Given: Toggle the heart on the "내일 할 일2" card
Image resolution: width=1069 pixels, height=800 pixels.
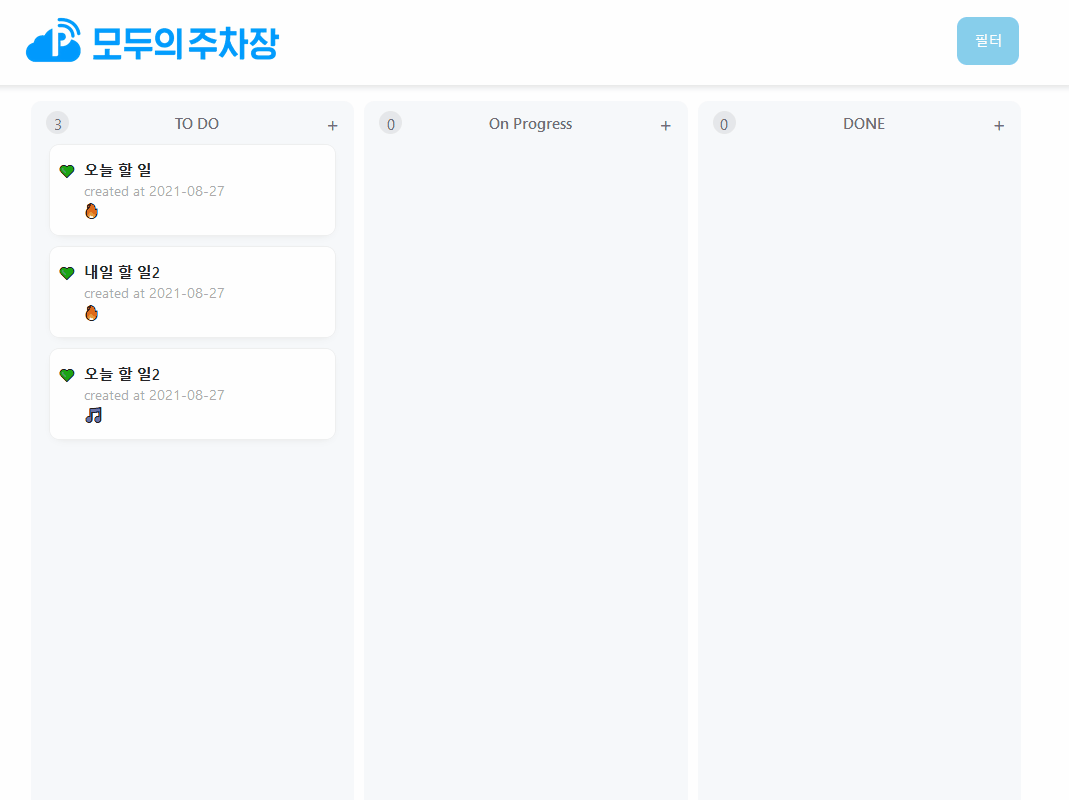Looking at the screenshot, I should (x=66, y=272).
